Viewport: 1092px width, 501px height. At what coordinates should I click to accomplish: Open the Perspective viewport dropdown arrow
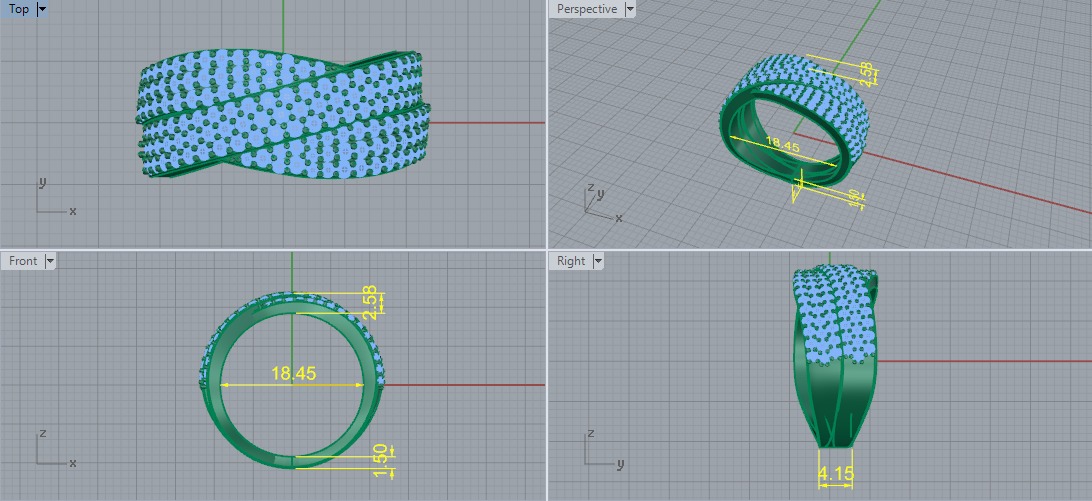click(630, 9)
